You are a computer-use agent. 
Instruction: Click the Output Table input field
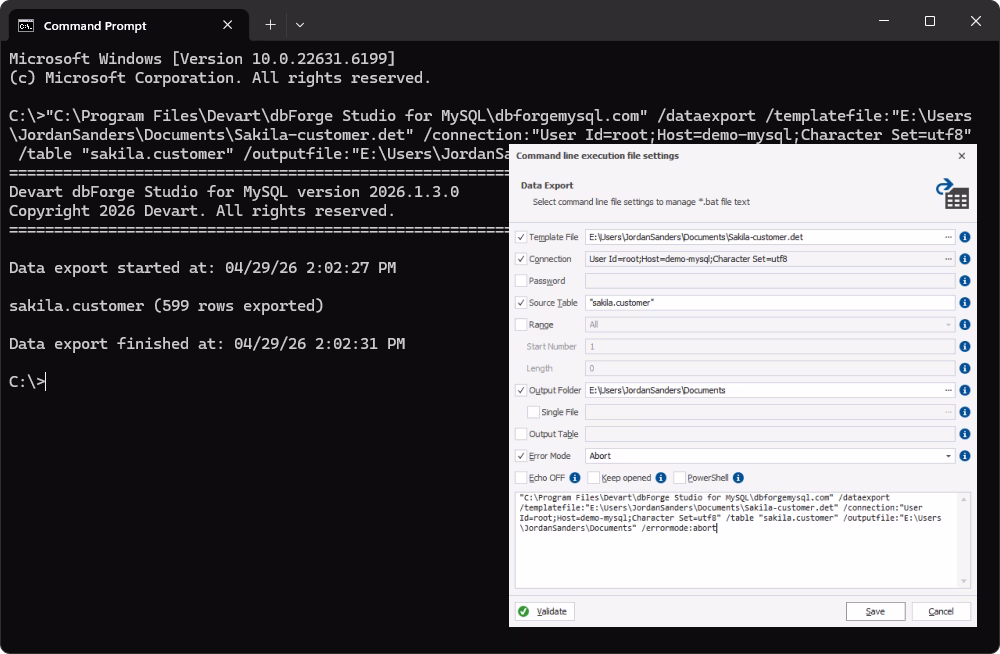tap(770, 434)
